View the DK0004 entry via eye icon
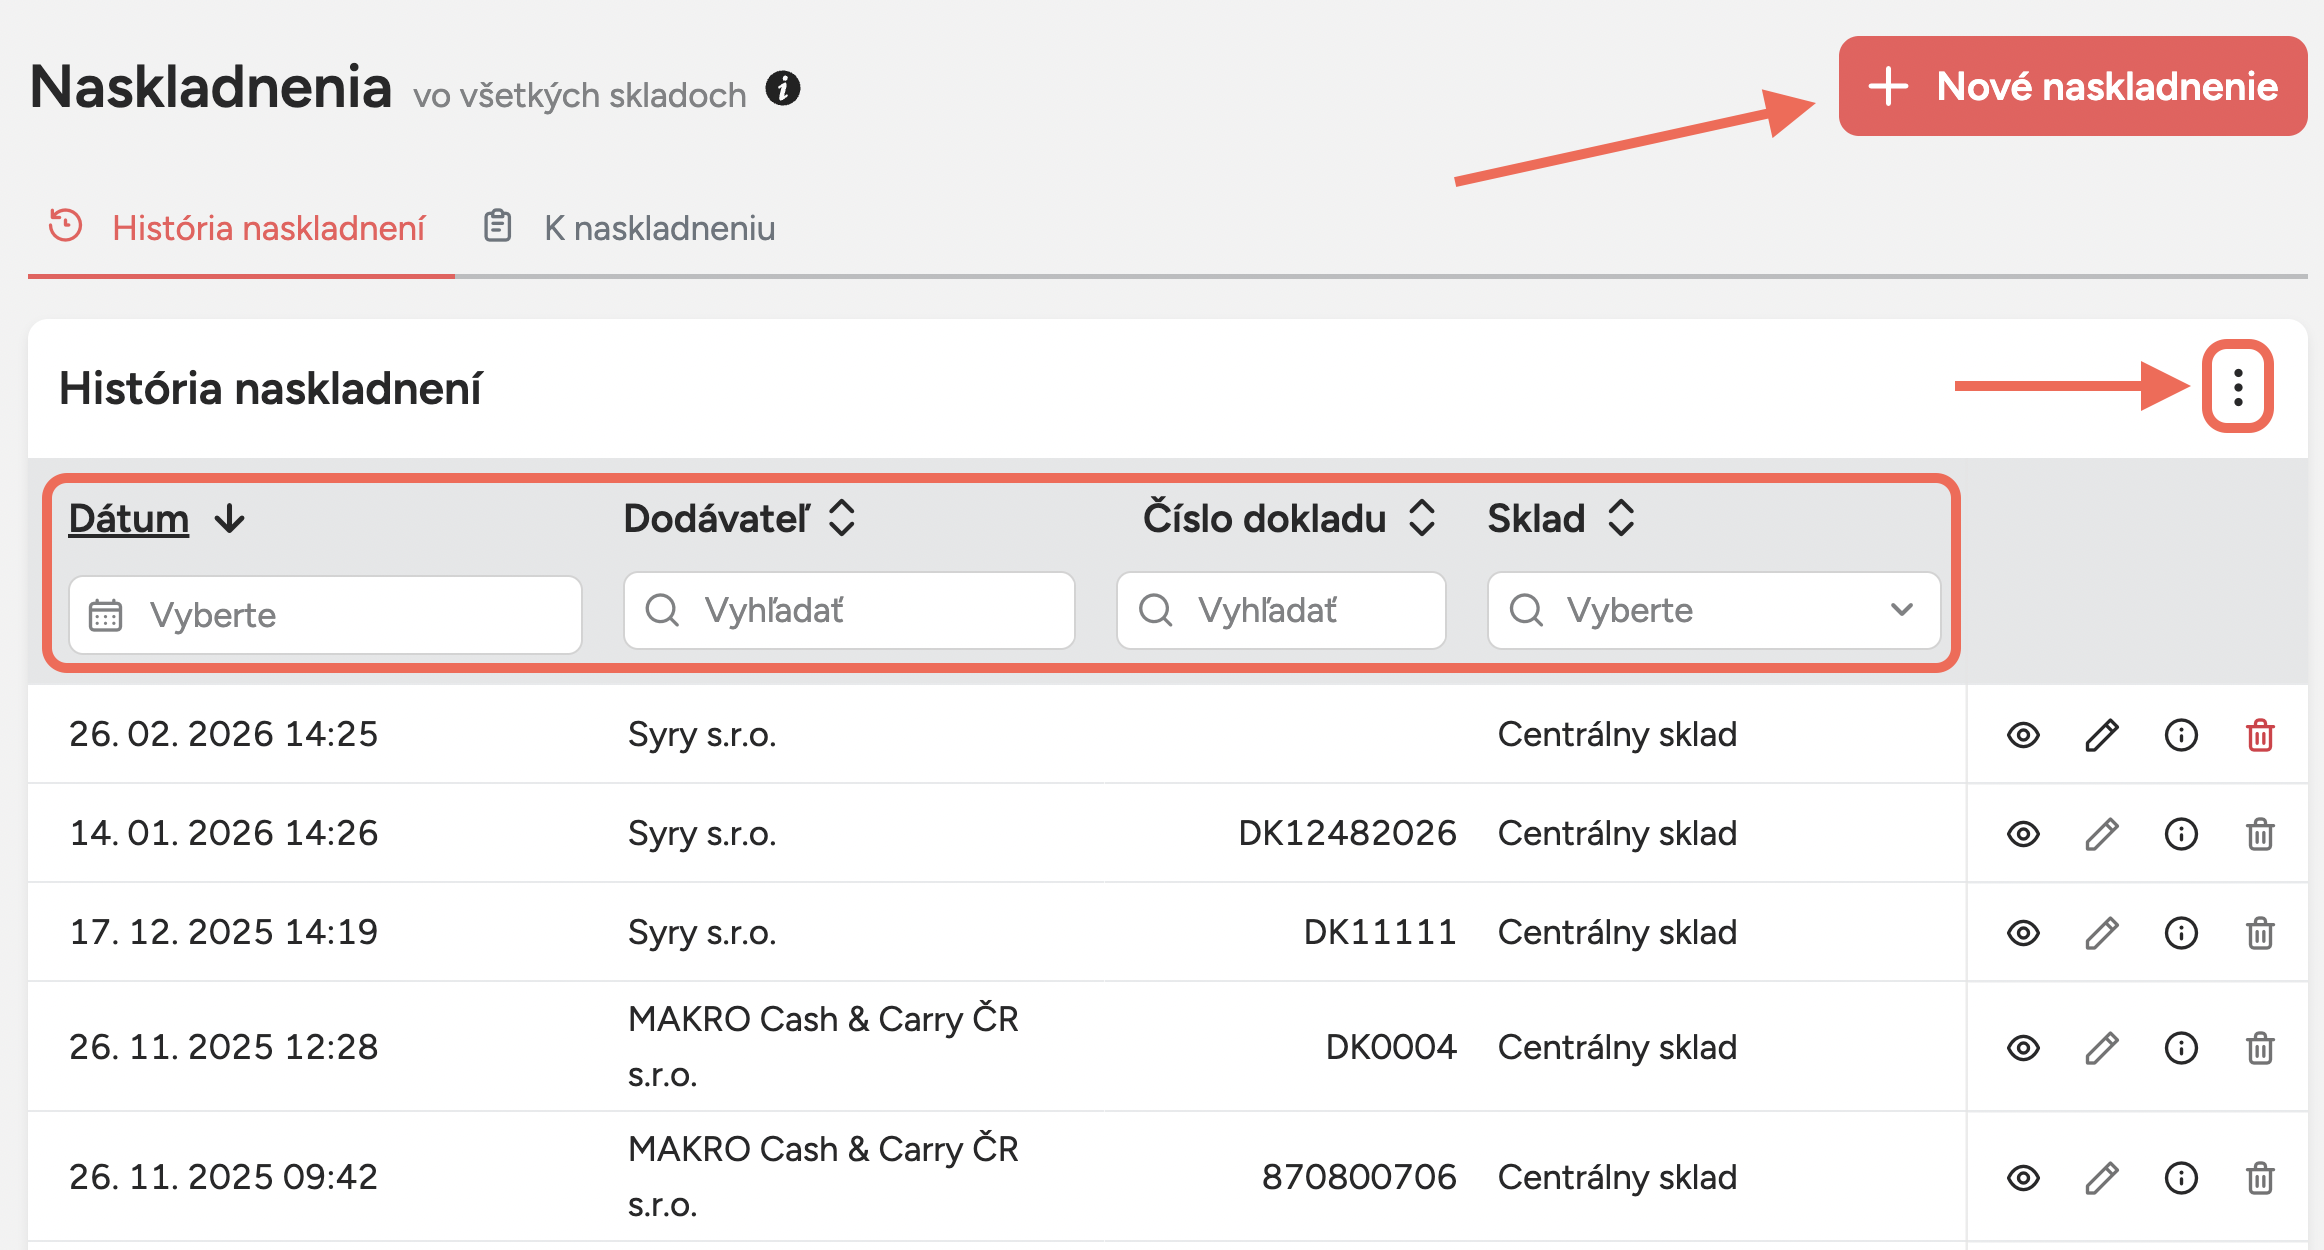Screen dimensions: 2324x1250 pos(2023,1048)
